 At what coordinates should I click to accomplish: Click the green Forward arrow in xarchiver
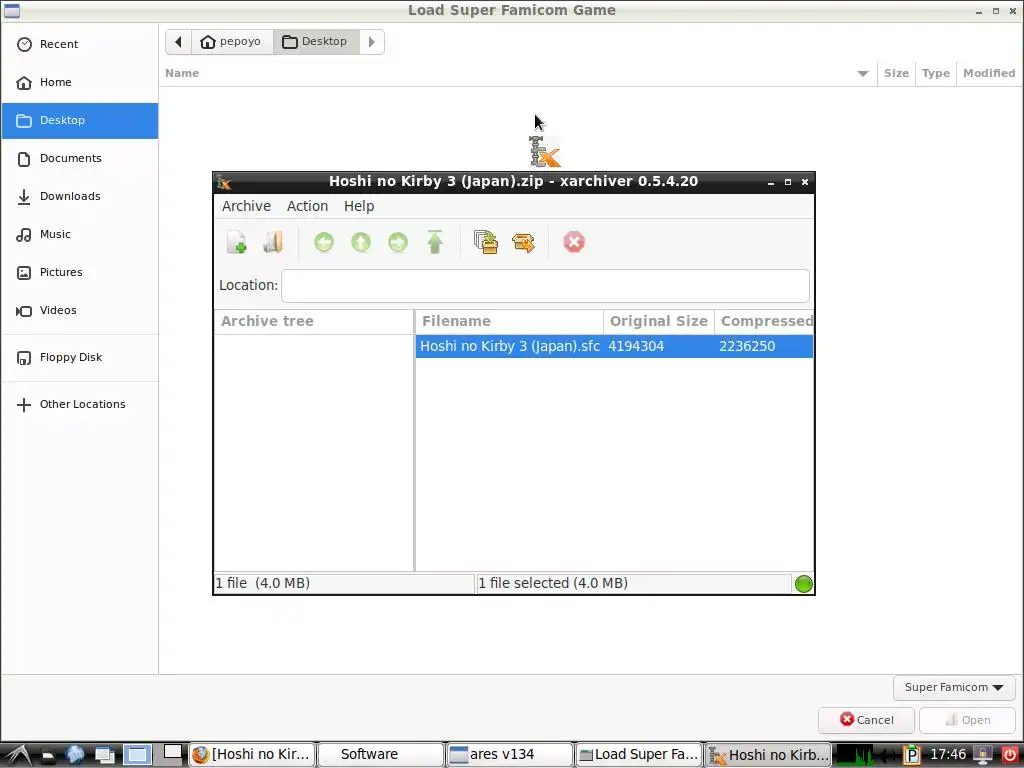(398, 242)
